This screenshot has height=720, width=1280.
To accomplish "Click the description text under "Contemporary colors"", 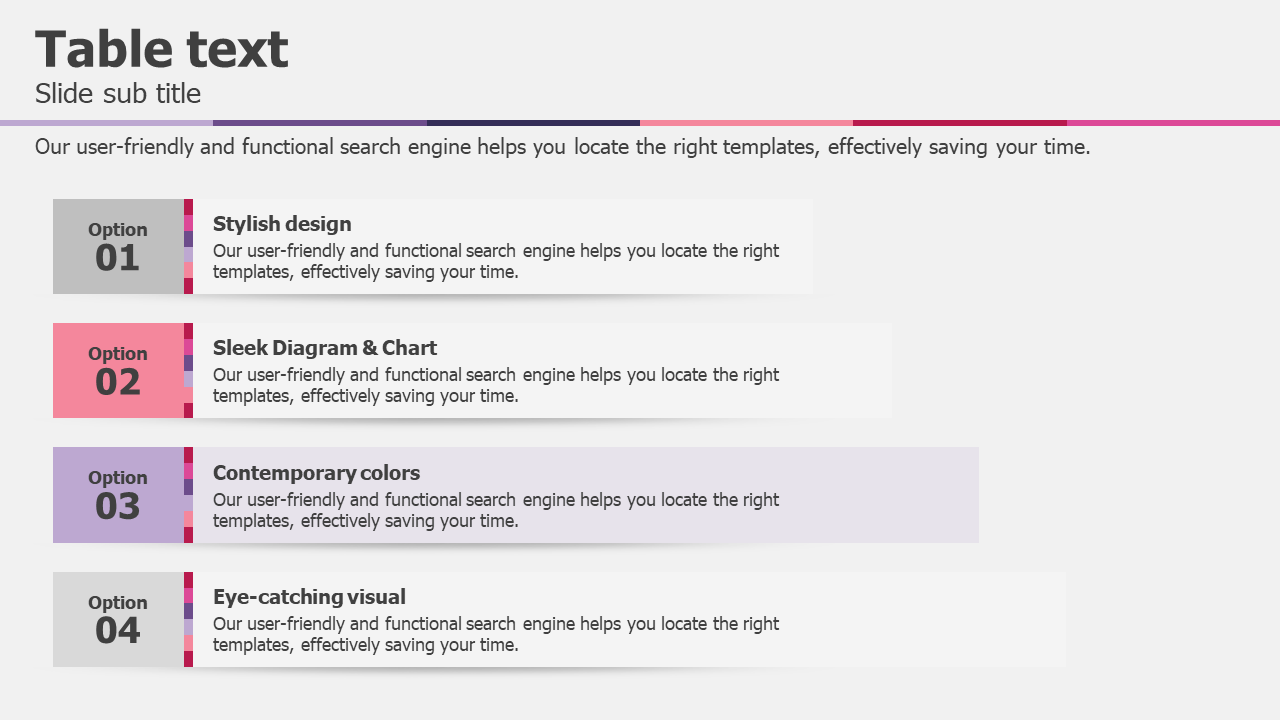I will click(x=496, y=510).
